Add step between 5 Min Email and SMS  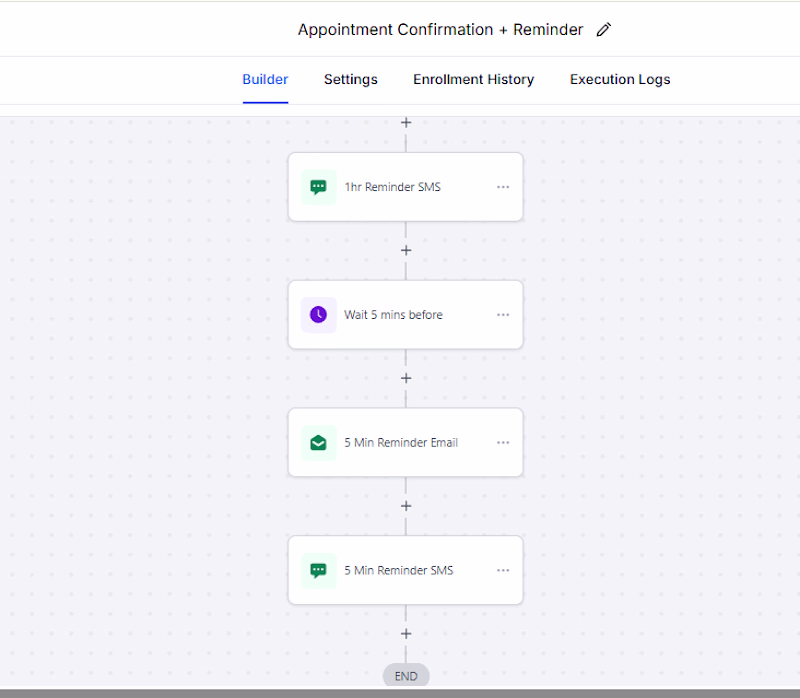coord(406,506)
